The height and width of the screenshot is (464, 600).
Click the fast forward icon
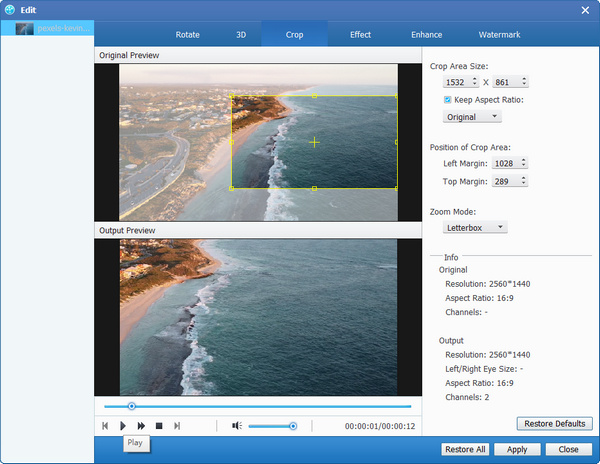pos(141,426)
